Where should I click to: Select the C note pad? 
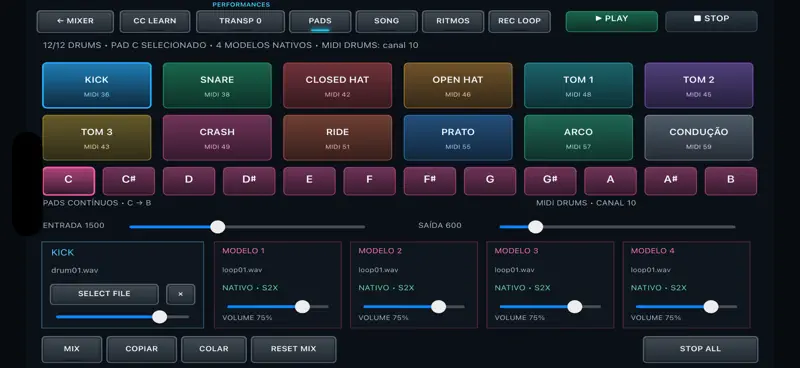pos(68,181)
